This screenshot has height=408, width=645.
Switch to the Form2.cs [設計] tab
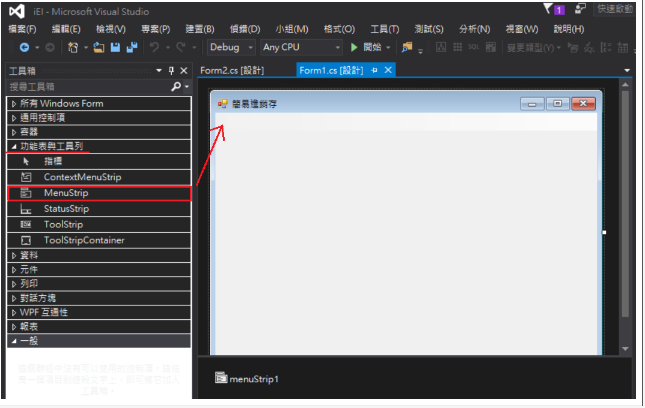click(x=231, y=70)
